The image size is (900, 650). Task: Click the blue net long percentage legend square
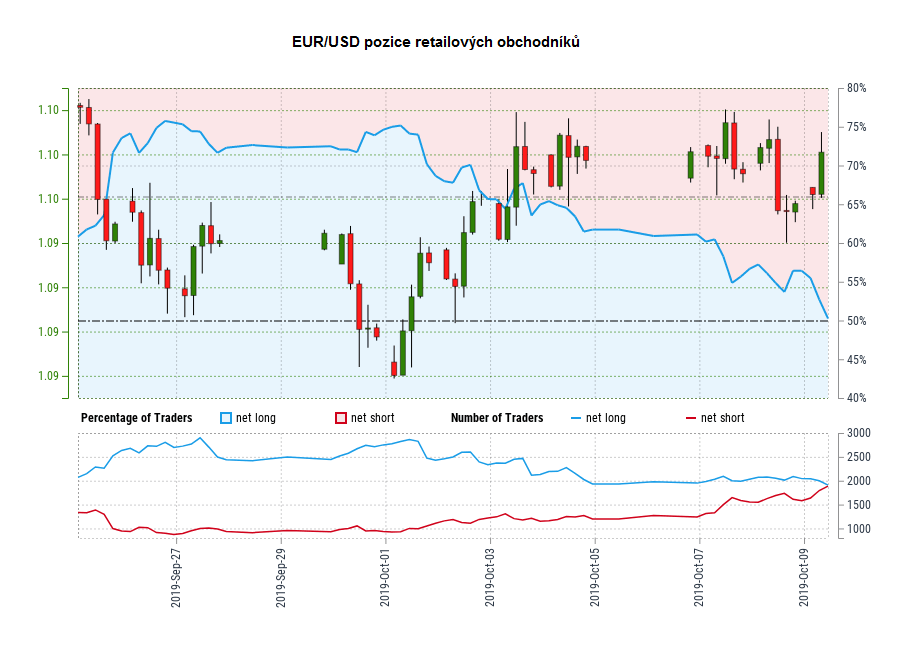click(x=226, y=418)
